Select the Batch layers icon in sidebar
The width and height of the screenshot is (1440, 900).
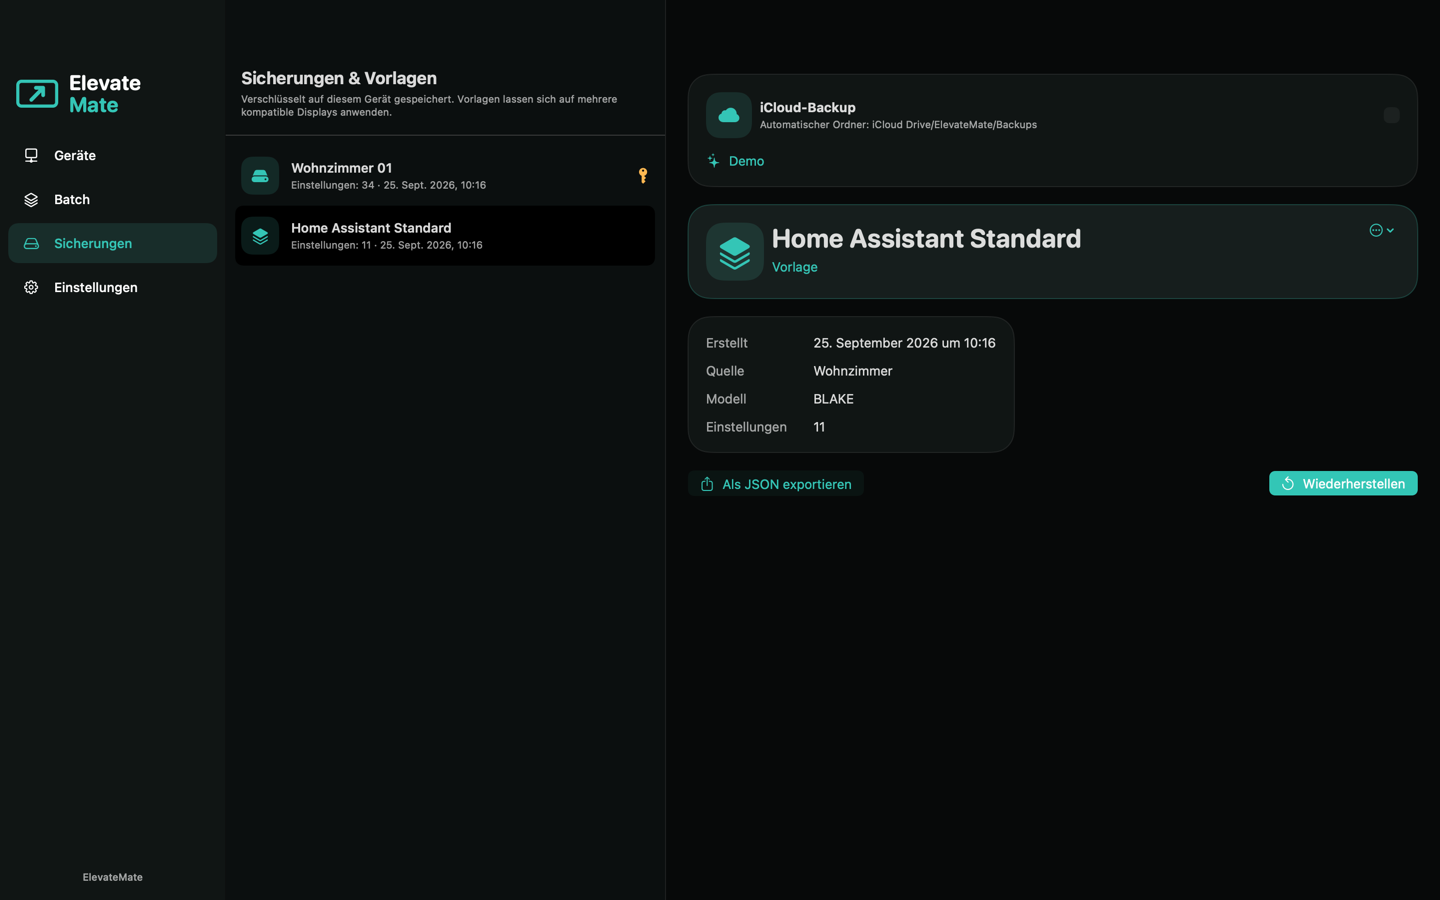point(31,199)
